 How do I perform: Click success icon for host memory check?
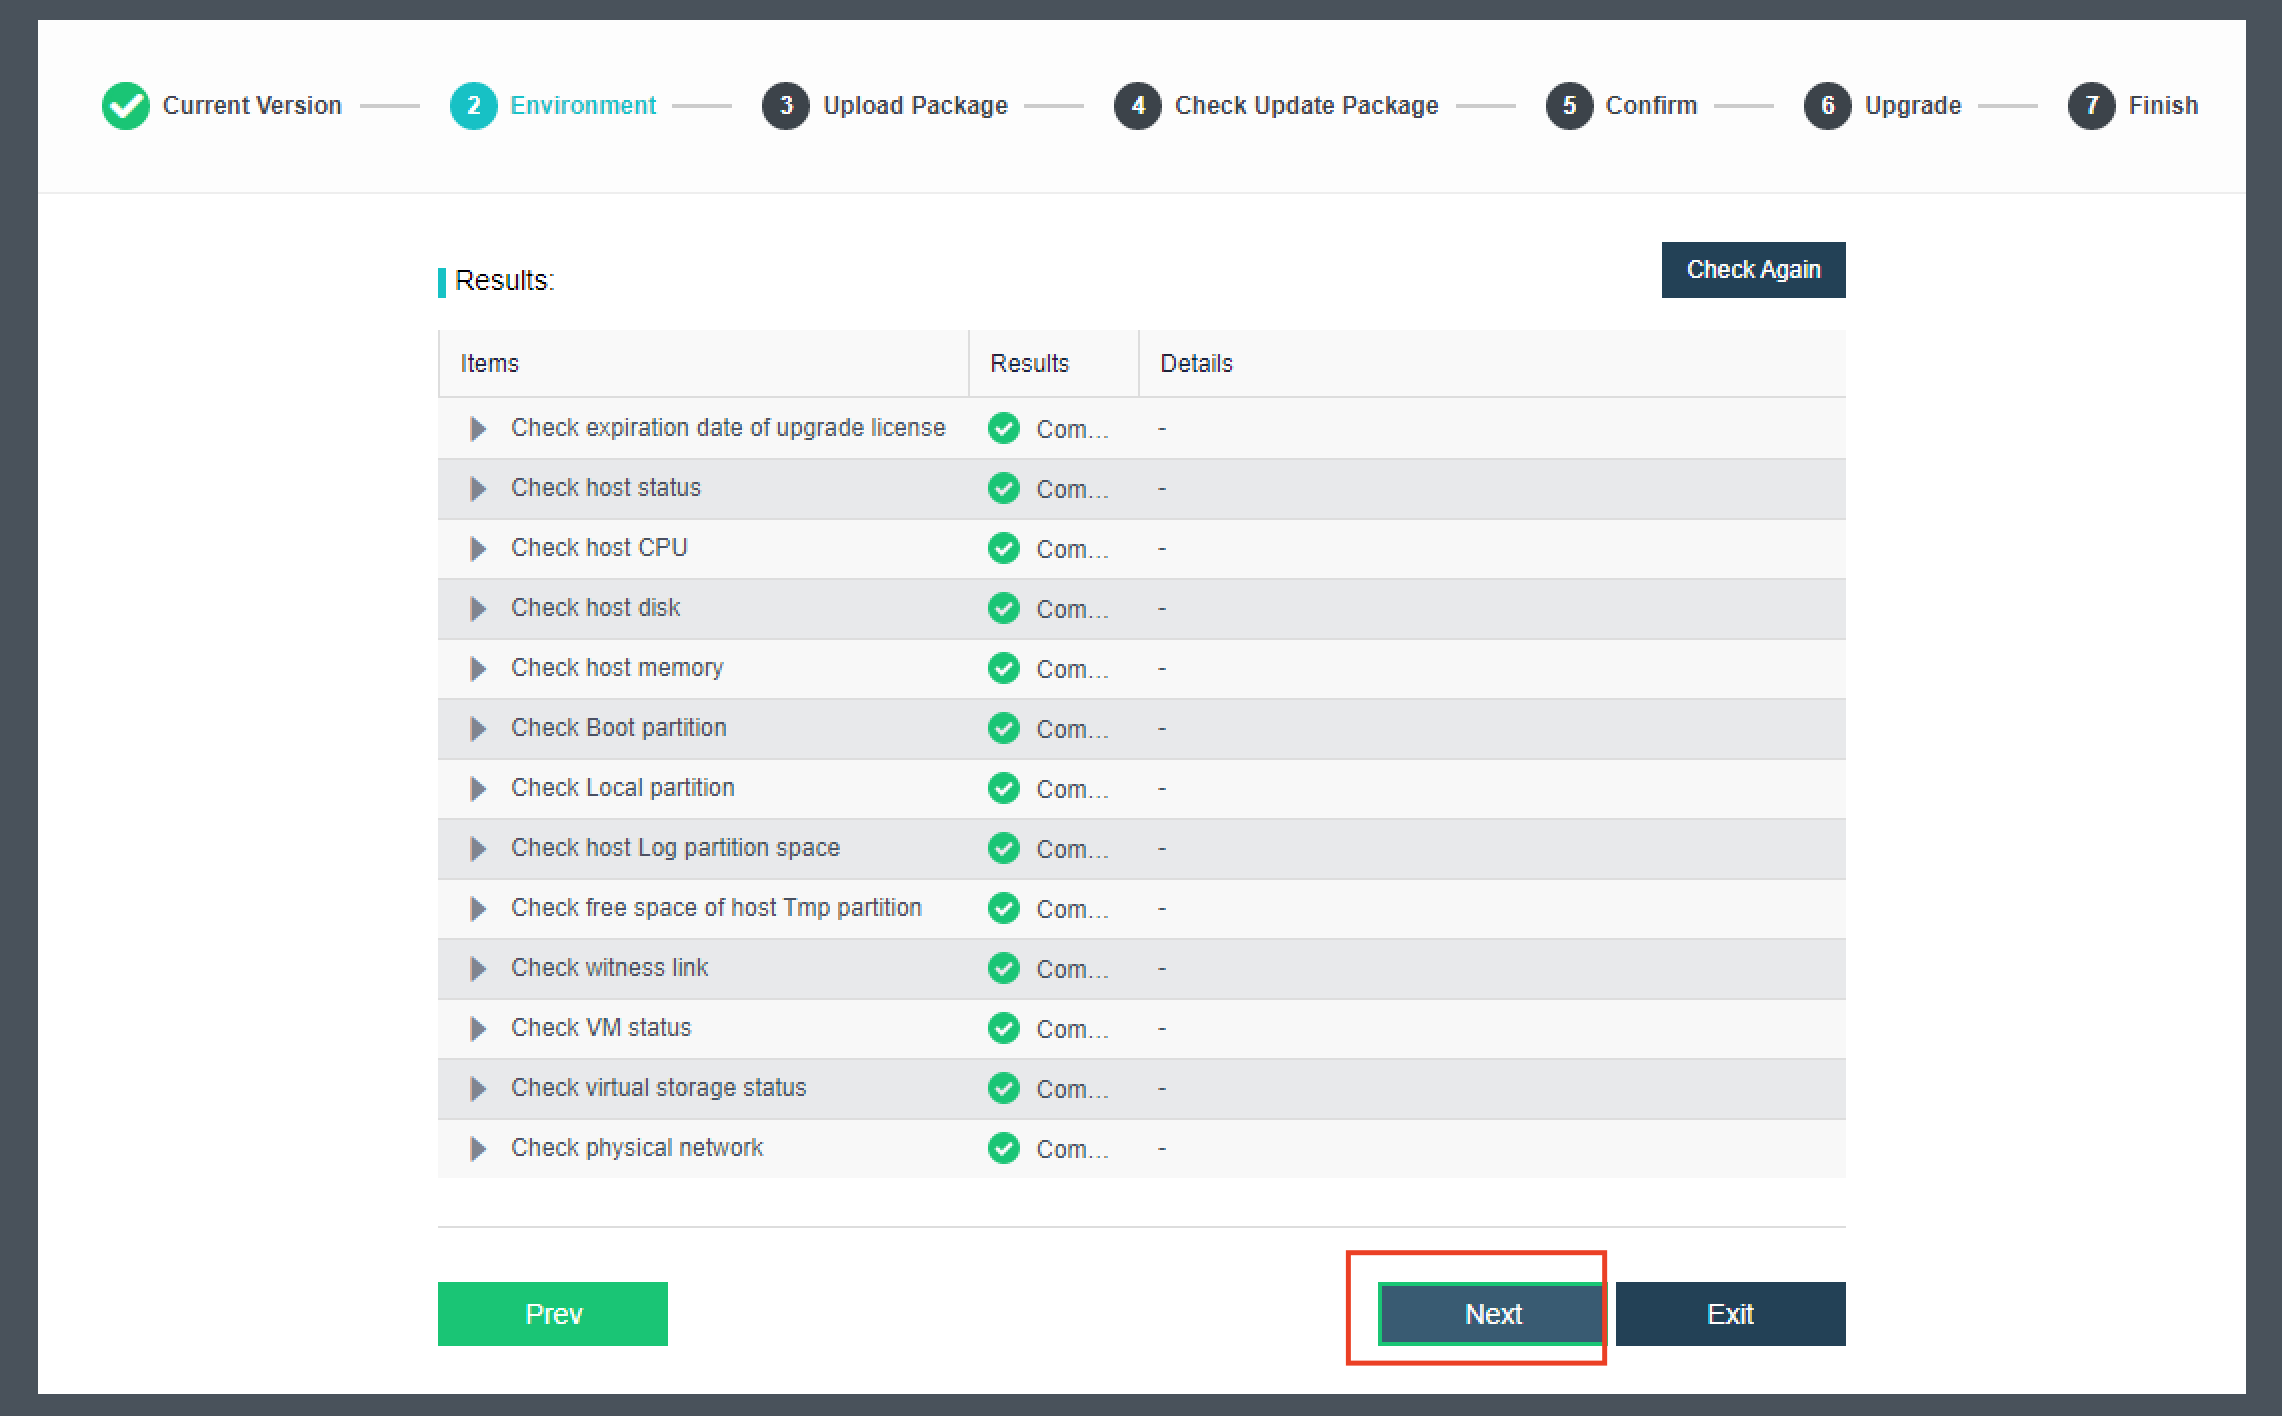click(x=1004, y=668)
